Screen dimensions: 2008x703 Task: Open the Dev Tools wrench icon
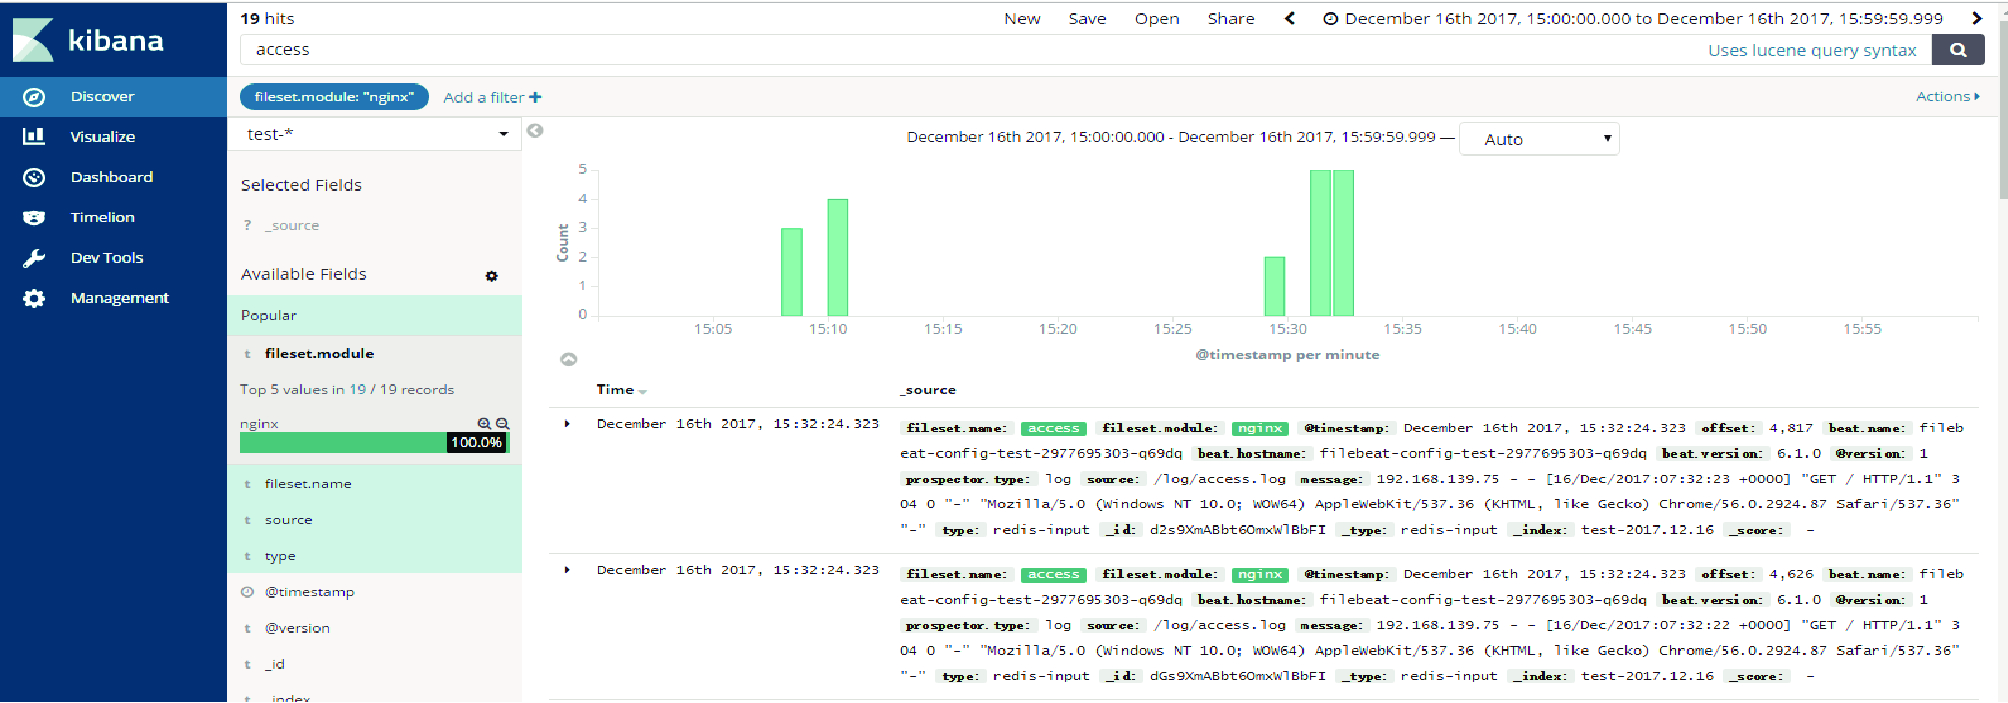click(x=34, y=258)
